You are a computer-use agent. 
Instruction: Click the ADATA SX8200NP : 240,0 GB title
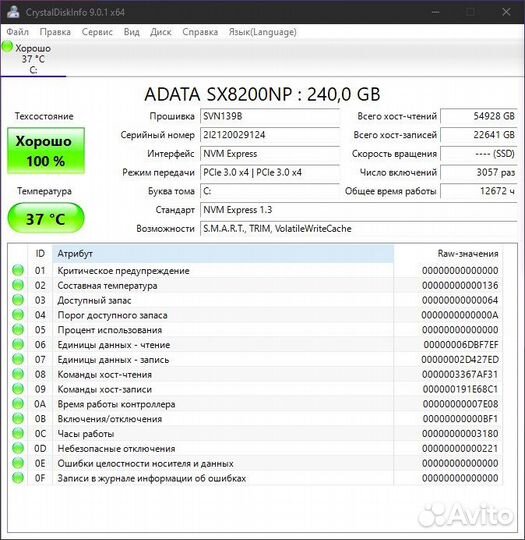tap(262, 94)
